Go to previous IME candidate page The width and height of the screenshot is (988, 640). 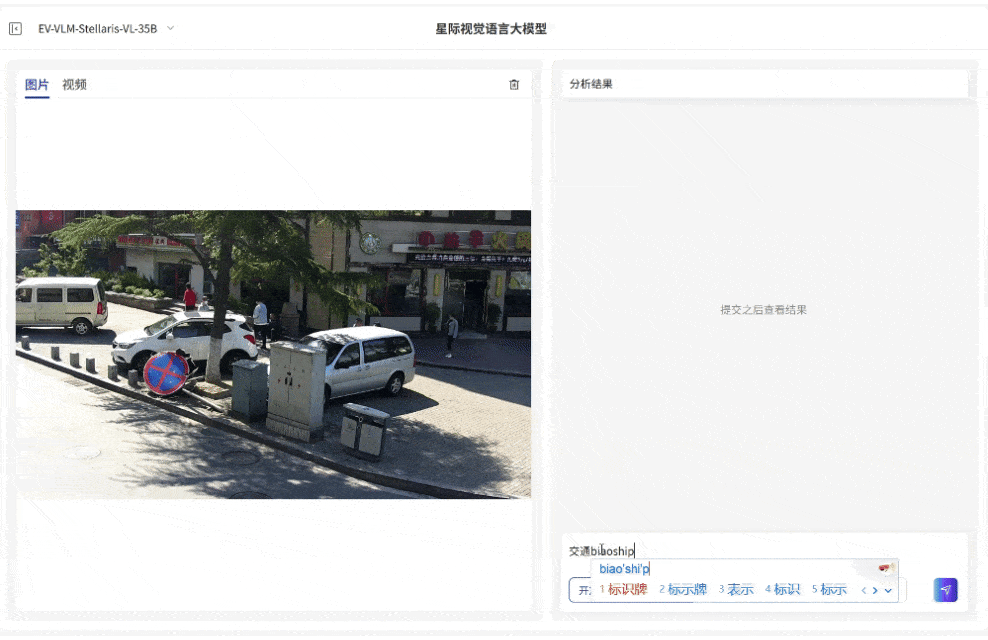[x=864, y=590]
